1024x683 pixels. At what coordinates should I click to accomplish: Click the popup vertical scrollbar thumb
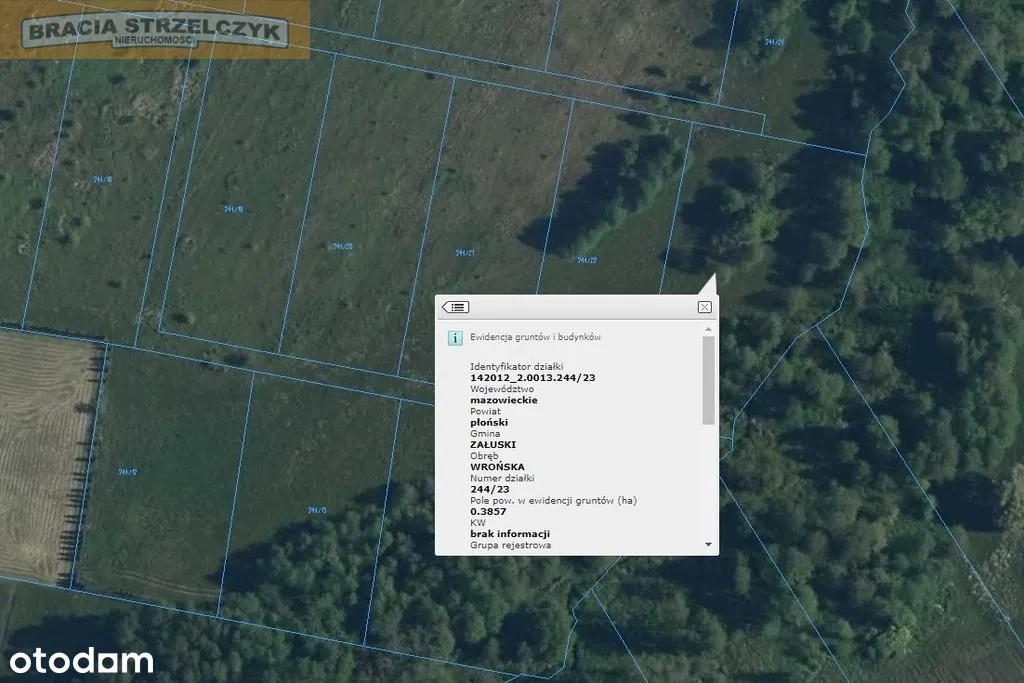(x=709, y=380)
